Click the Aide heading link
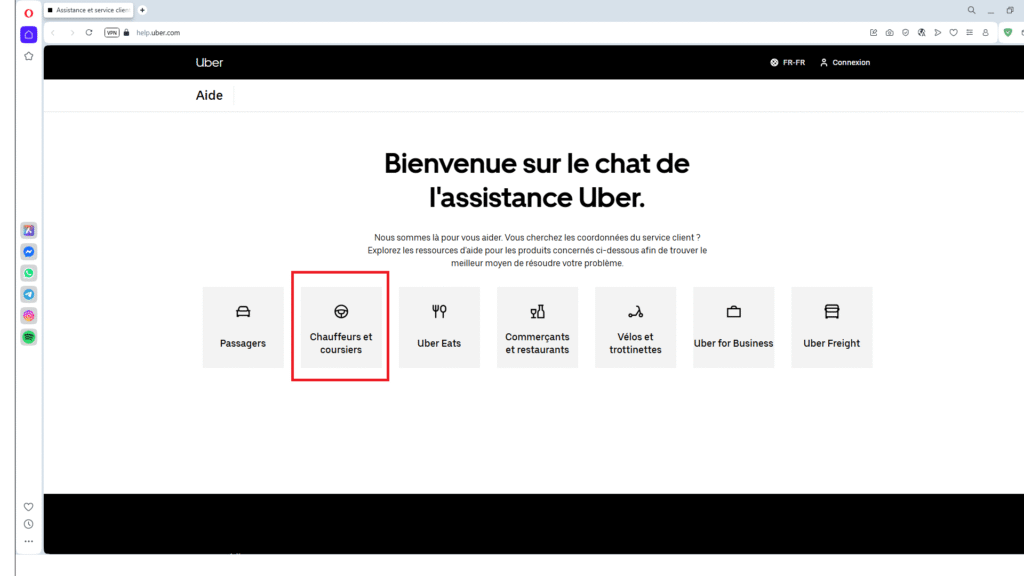Viewport: 1024px width, 576px height. (x=209, y=95)
